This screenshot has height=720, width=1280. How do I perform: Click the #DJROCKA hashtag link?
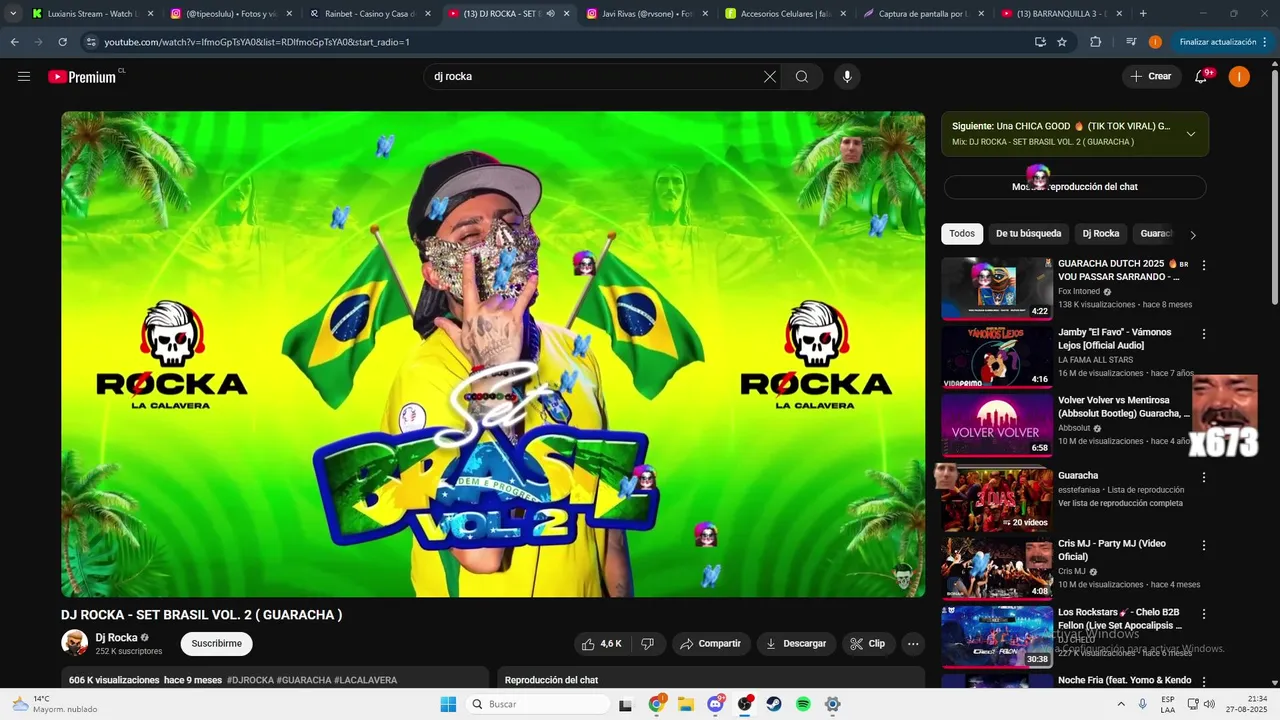pos(250,680)
